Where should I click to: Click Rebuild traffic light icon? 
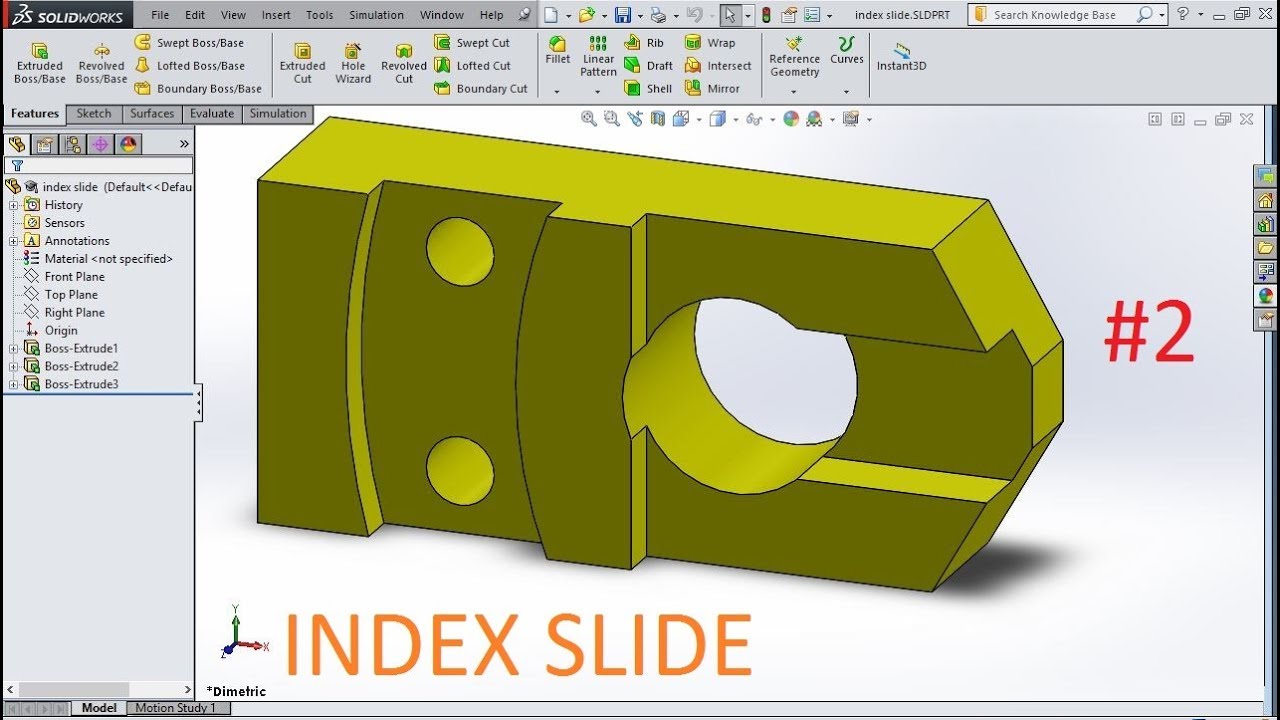(766, 15)
